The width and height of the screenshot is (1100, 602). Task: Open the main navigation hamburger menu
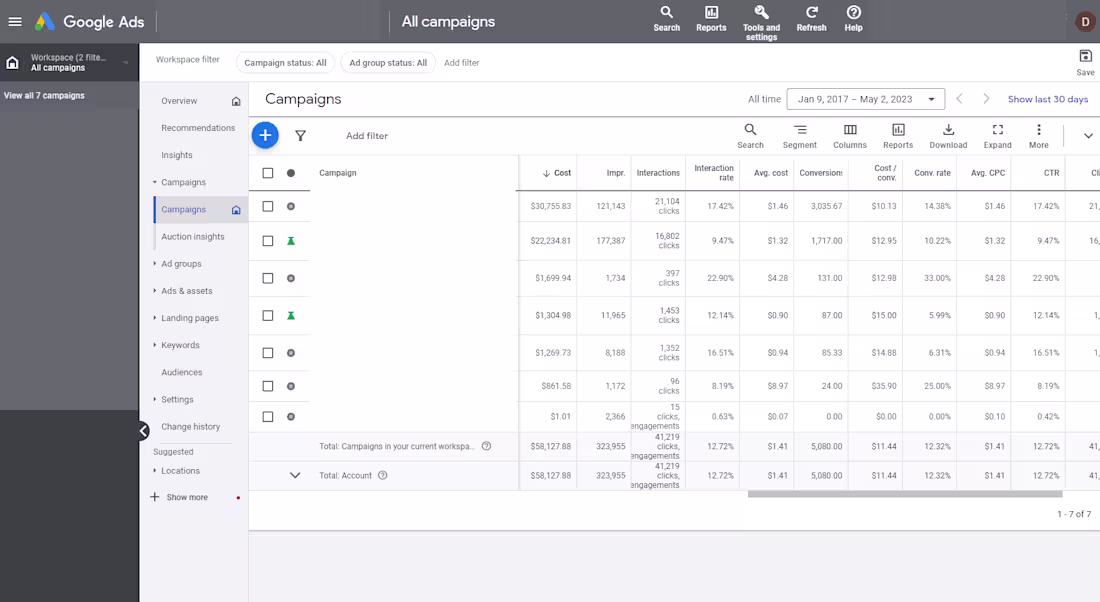(16, 21)
